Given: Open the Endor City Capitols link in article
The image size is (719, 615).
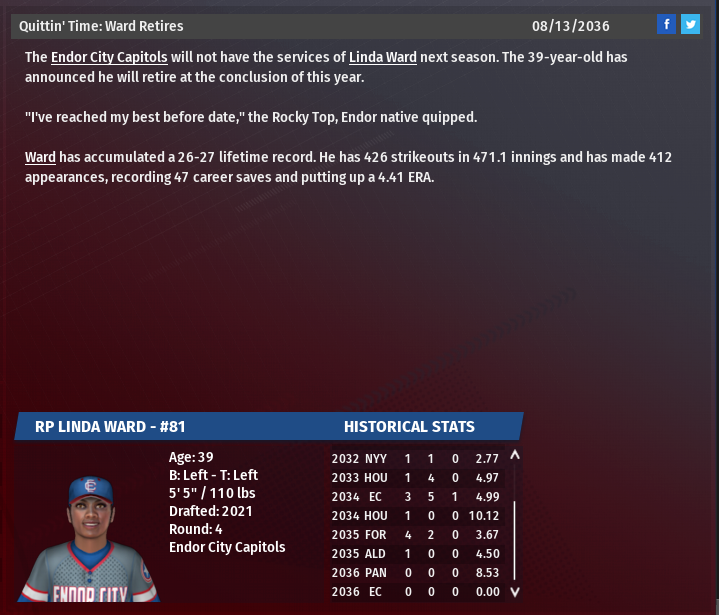Looking at the screenshot, I should tap(109, 58).
